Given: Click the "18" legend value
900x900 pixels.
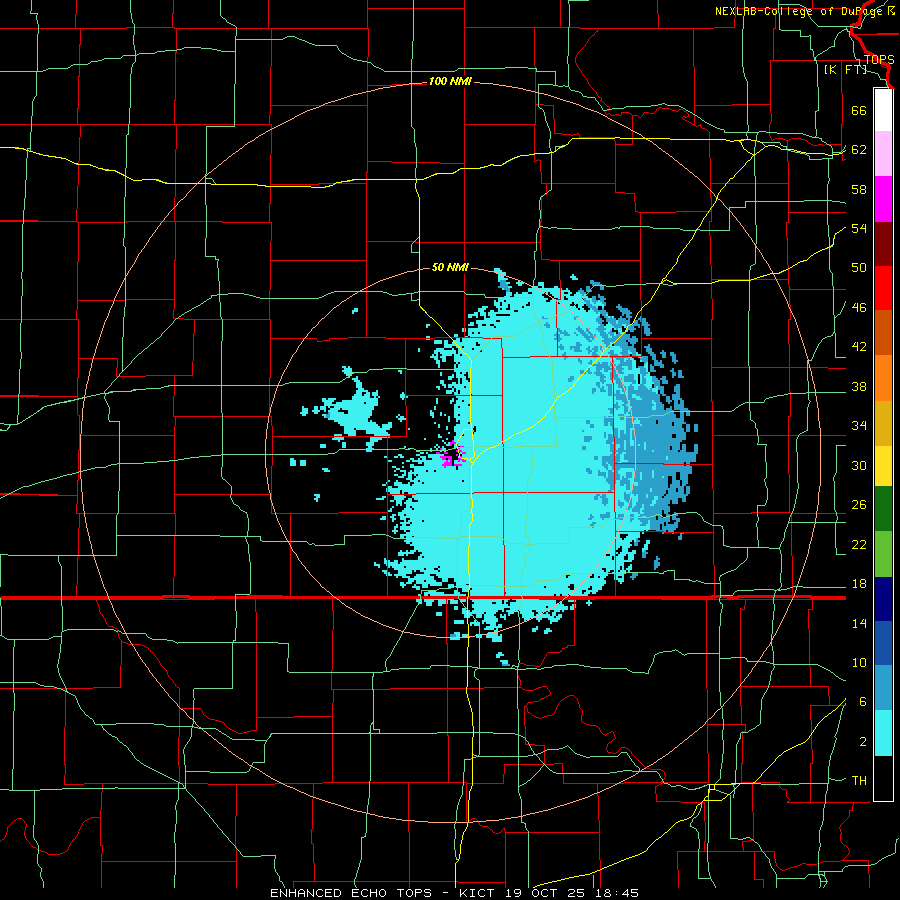Looking at the screenshot, I should [859, 584].
